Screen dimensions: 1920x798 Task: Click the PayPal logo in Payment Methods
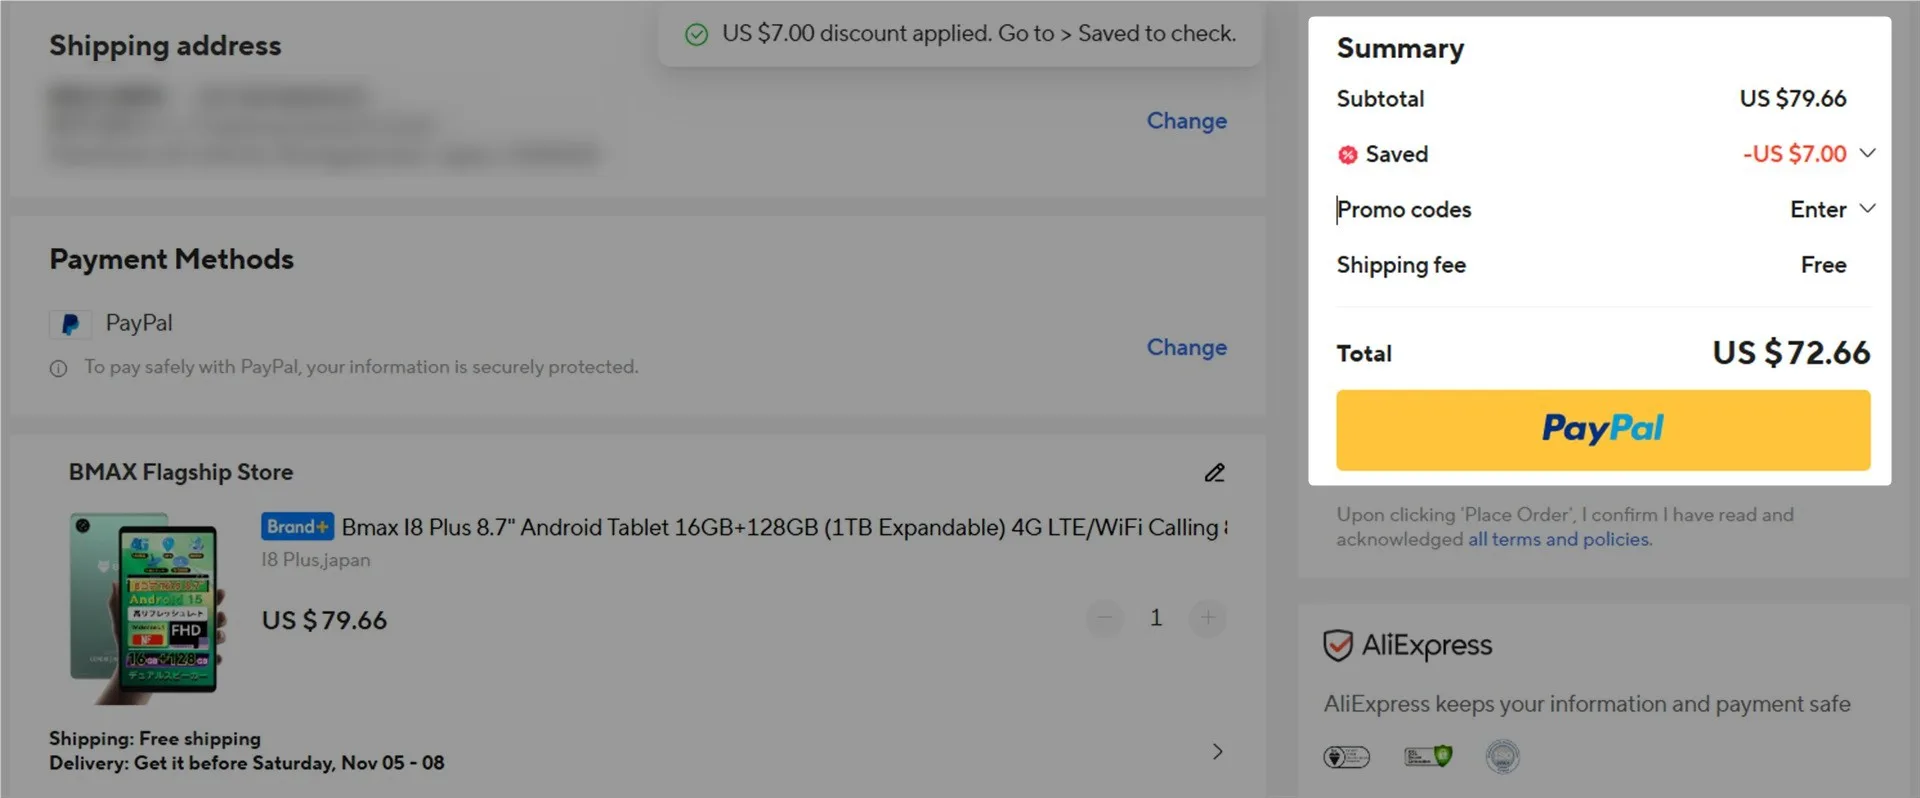pos(70,324)
